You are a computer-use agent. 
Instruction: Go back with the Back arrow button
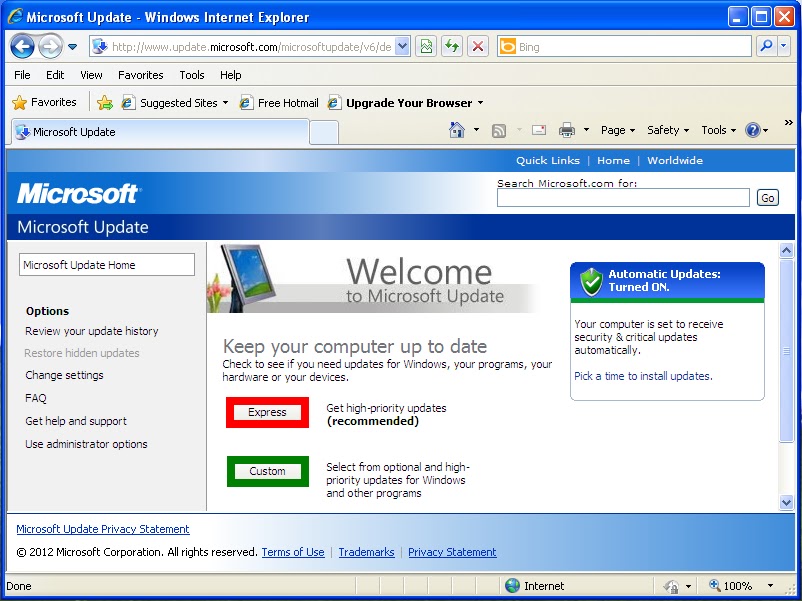tap(22, 47)
